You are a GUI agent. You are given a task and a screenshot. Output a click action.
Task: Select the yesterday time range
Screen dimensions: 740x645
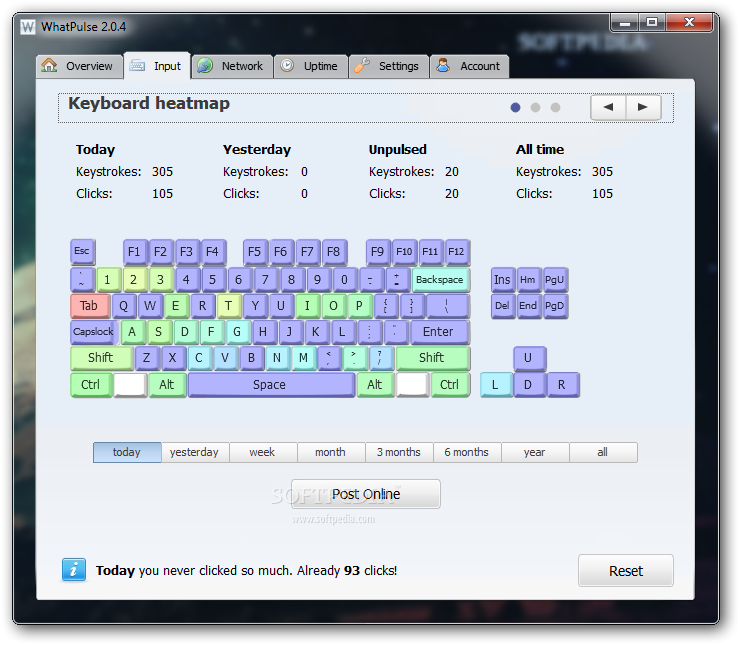[195, 452]
